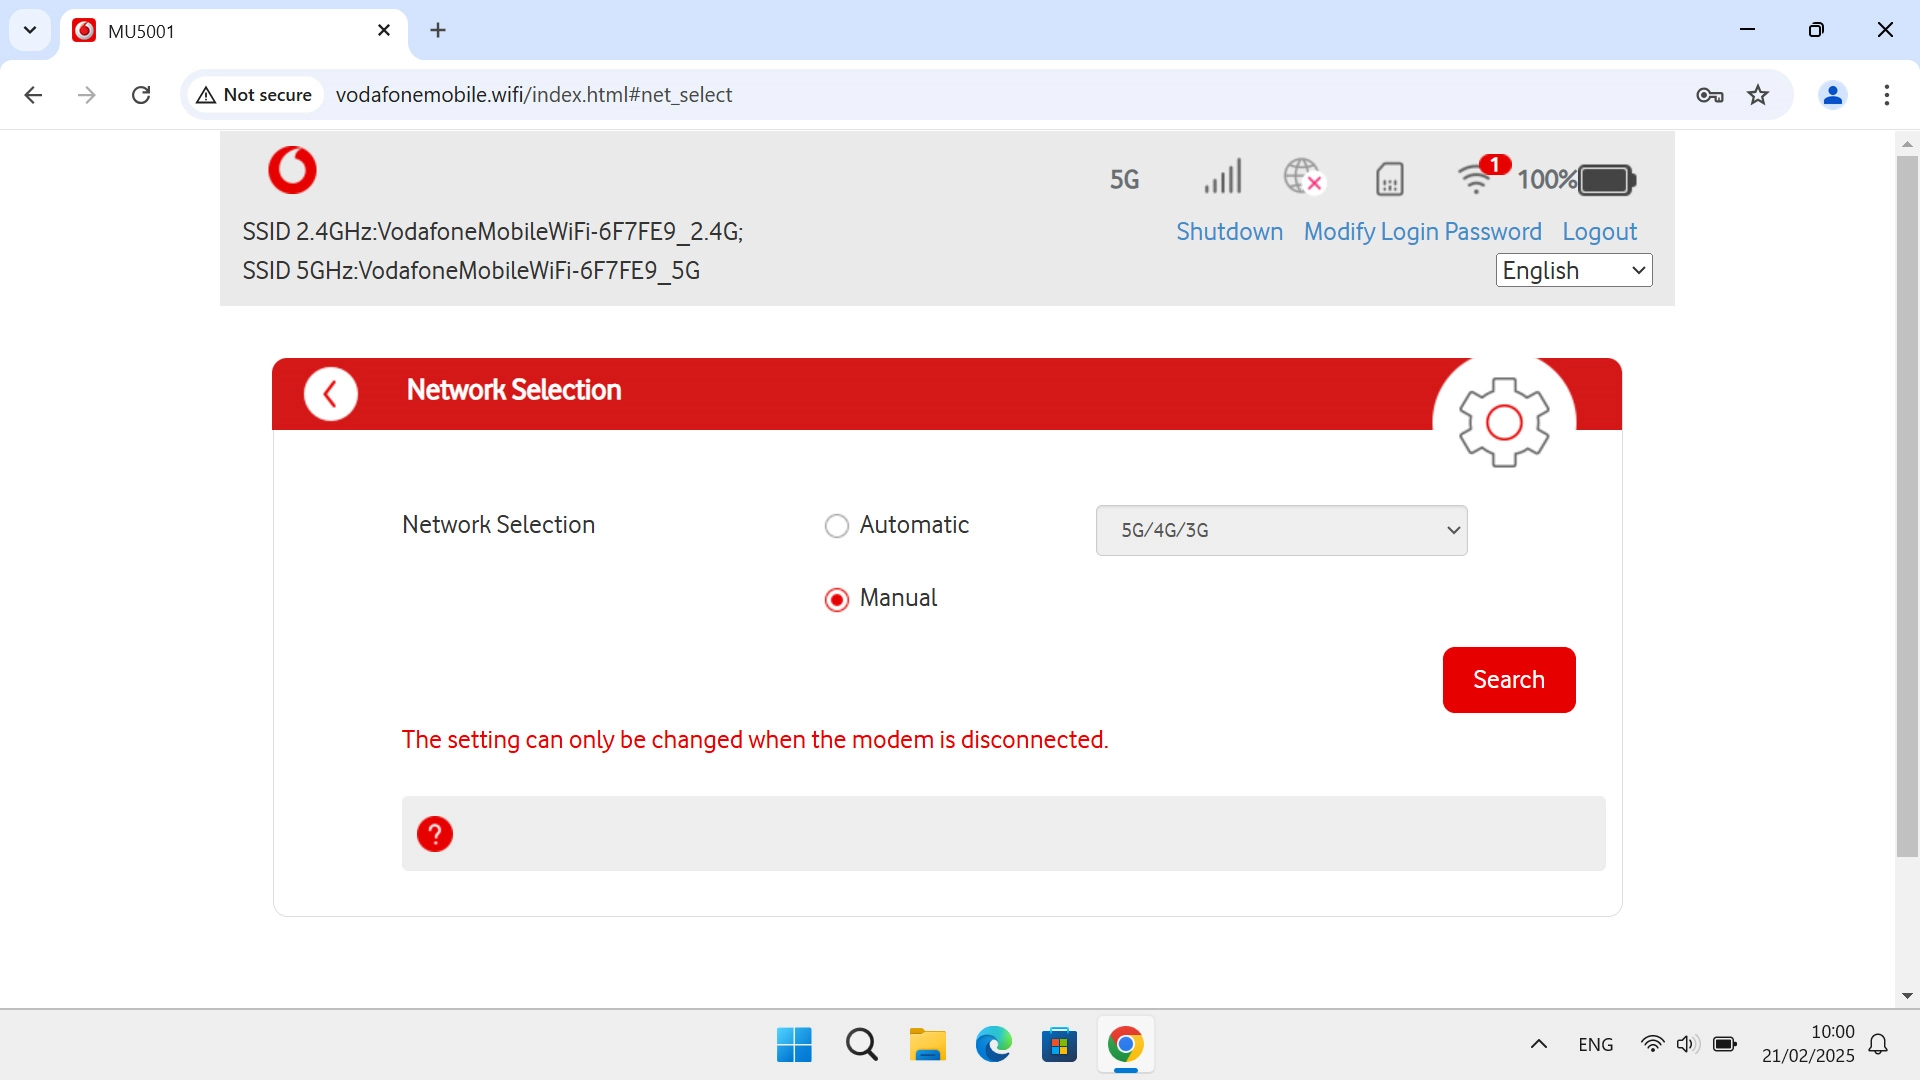Image resolution: width=1920 pixels, height=1080 pixels.
Task: Click Modify Login Password
Action: pos(1422,231)
